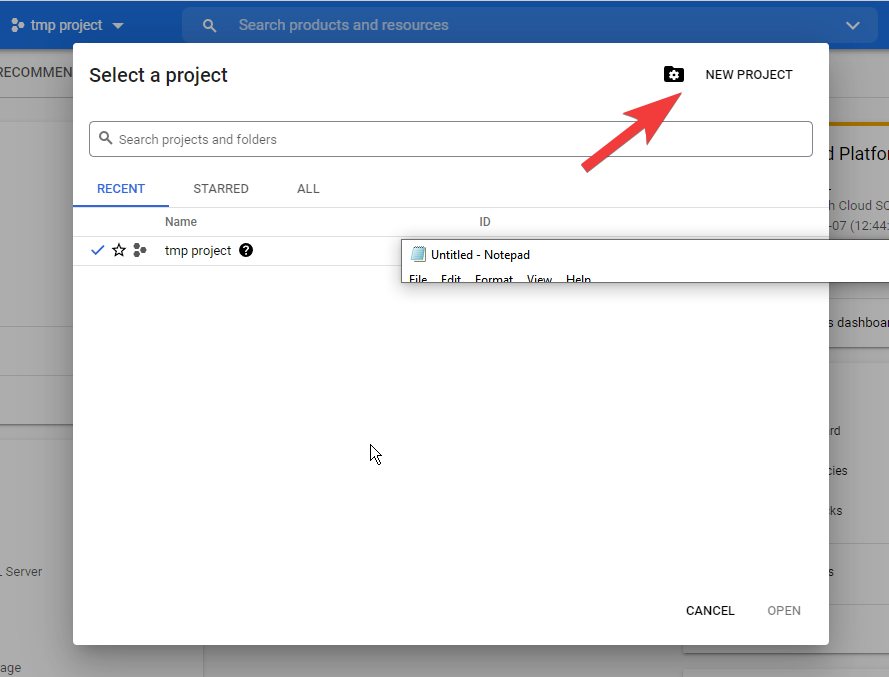Switch to the ALL tab
This screenshot has width=889, height=677.
308,189
